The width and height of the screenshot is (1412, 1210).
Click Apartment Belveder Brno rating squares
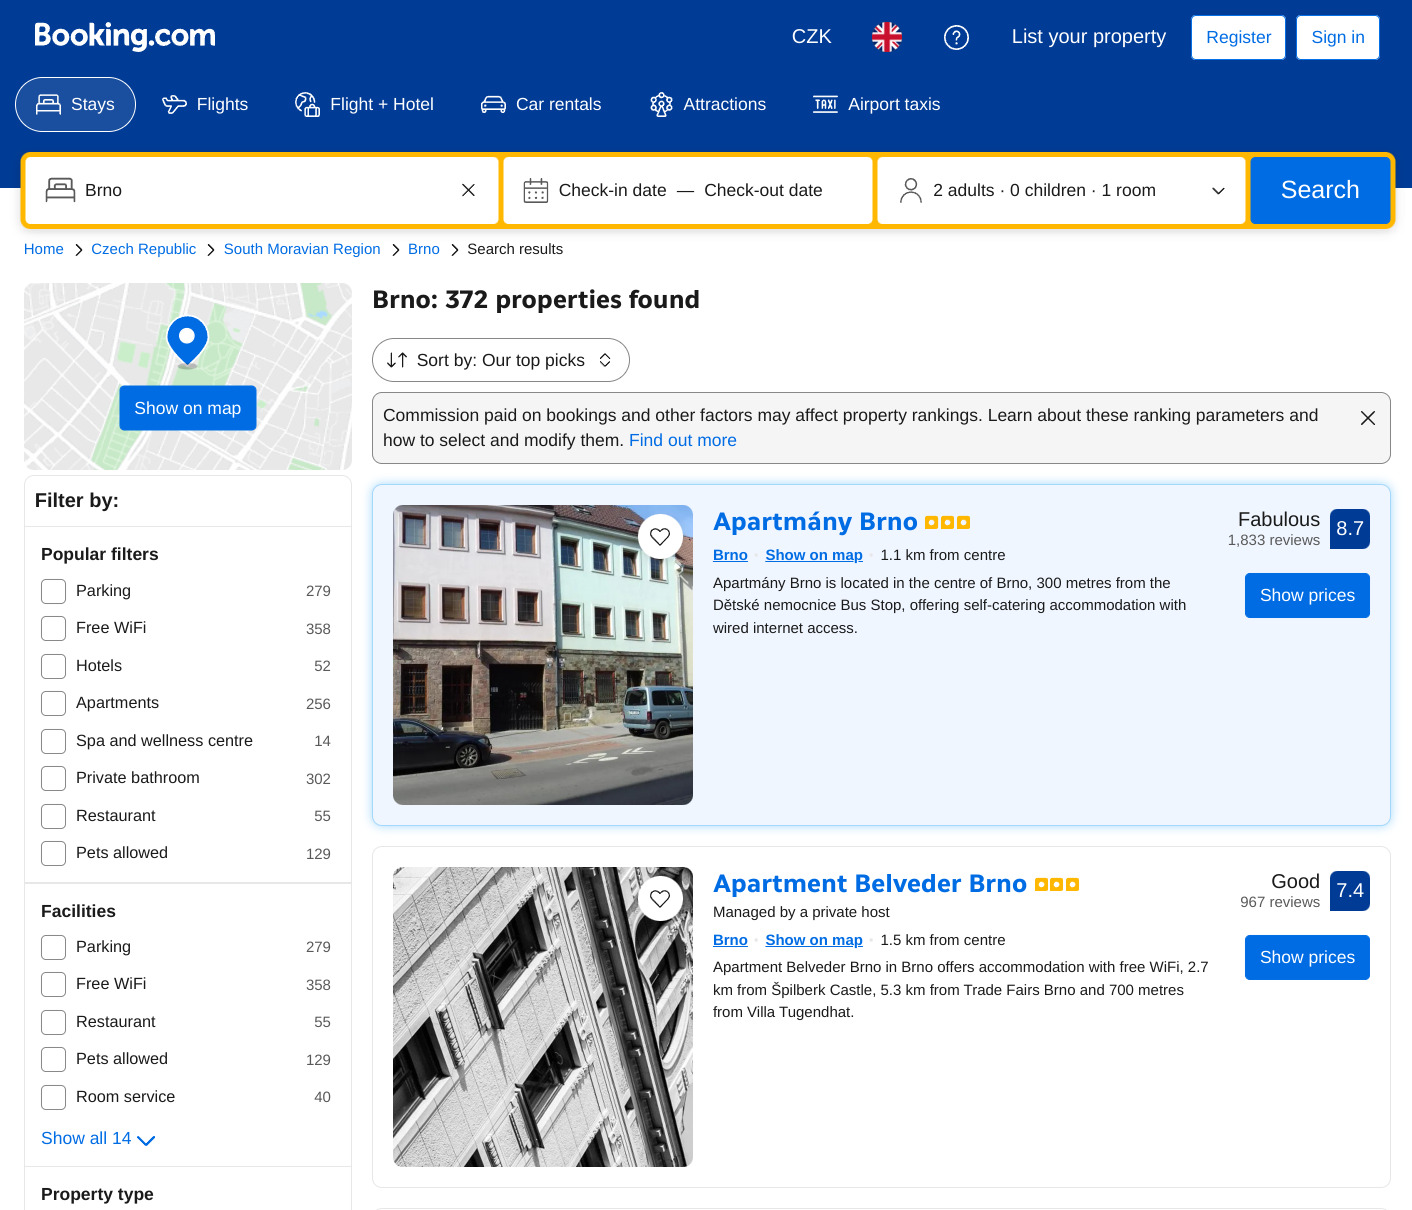pos(1057,884)
